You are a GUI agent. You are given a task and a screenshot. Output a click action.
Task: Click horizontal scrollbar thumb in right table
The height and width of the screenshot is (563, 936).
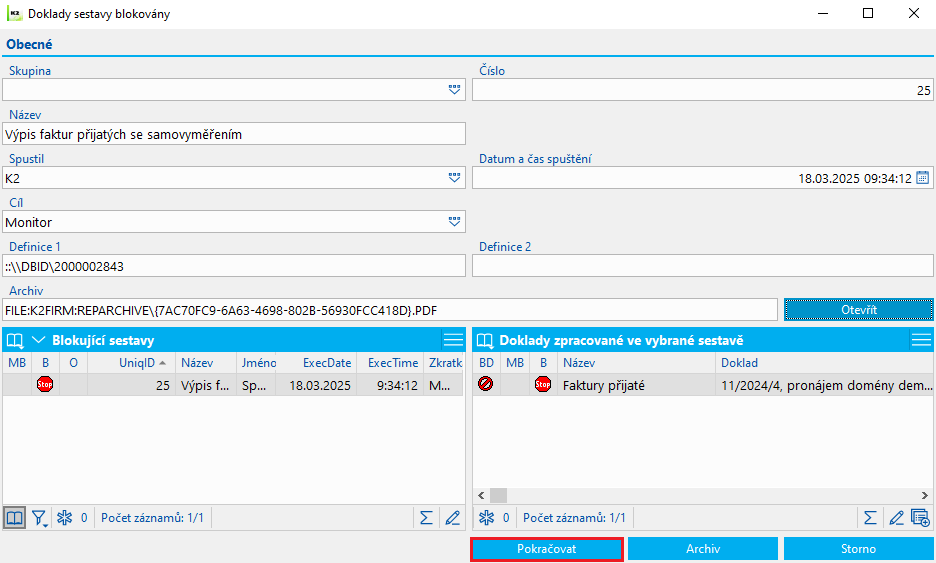pos(498,496)
